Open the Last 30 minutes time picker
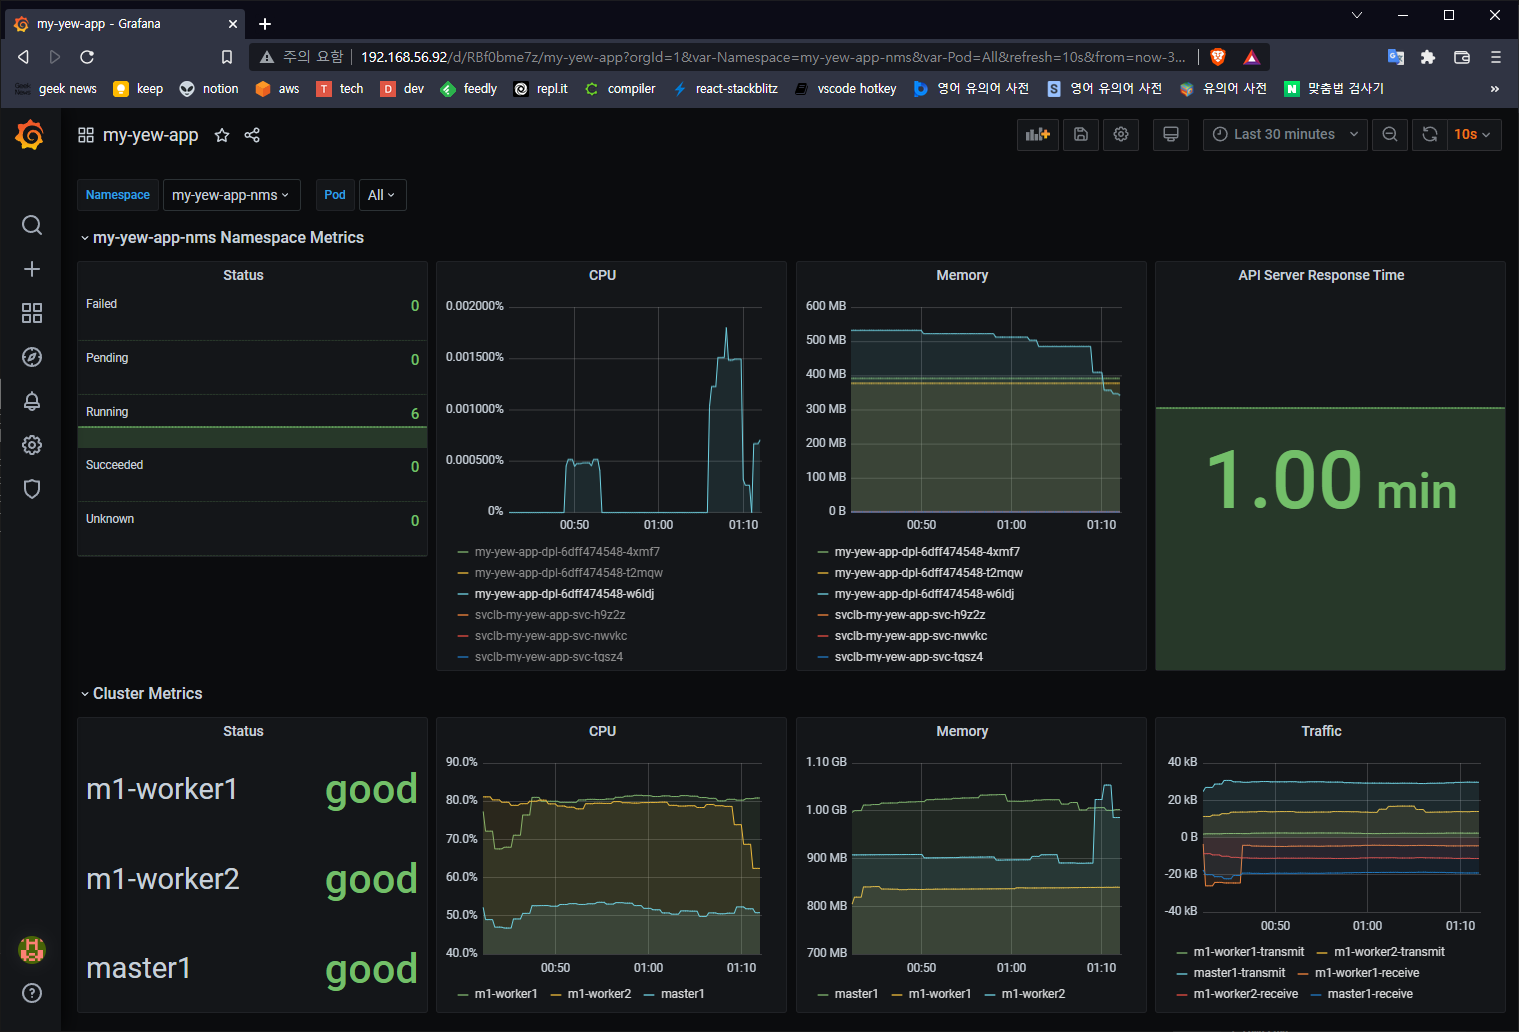The height and width of the screenshot is (1032, 1519). (1285, 135)
